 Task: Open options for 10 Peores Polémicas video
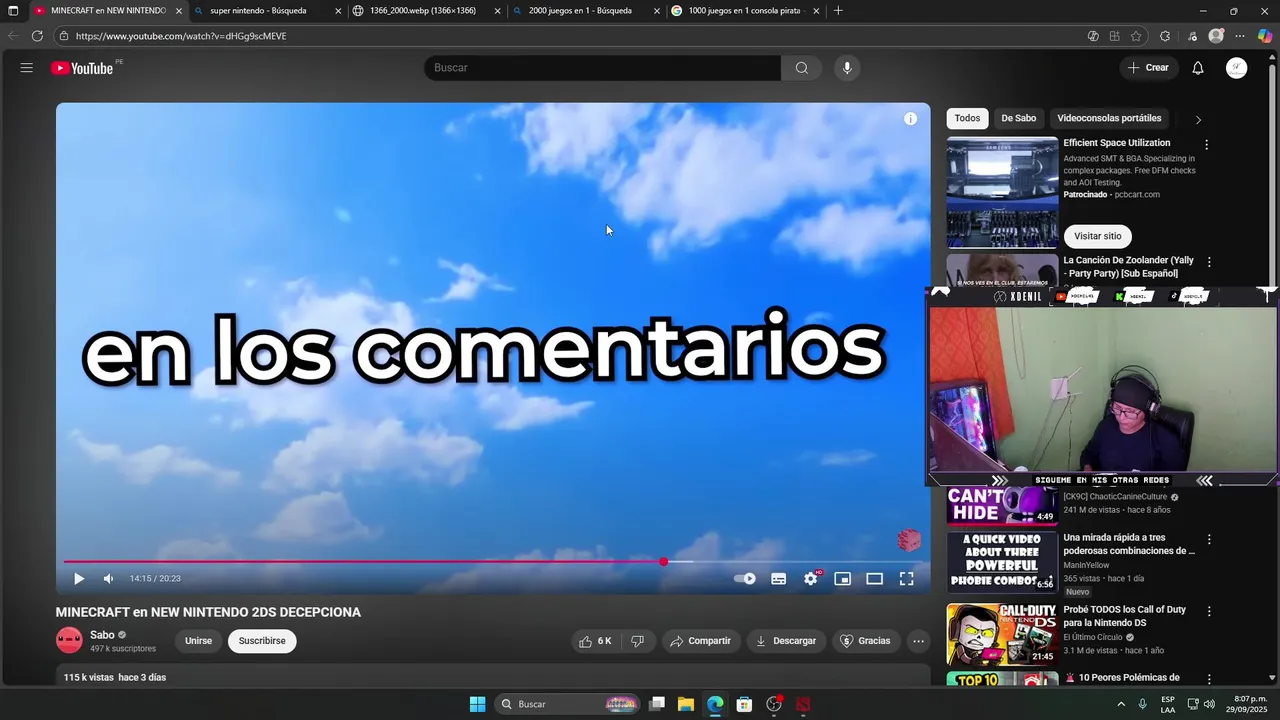pyautogui.click(x=1209, y=679)
